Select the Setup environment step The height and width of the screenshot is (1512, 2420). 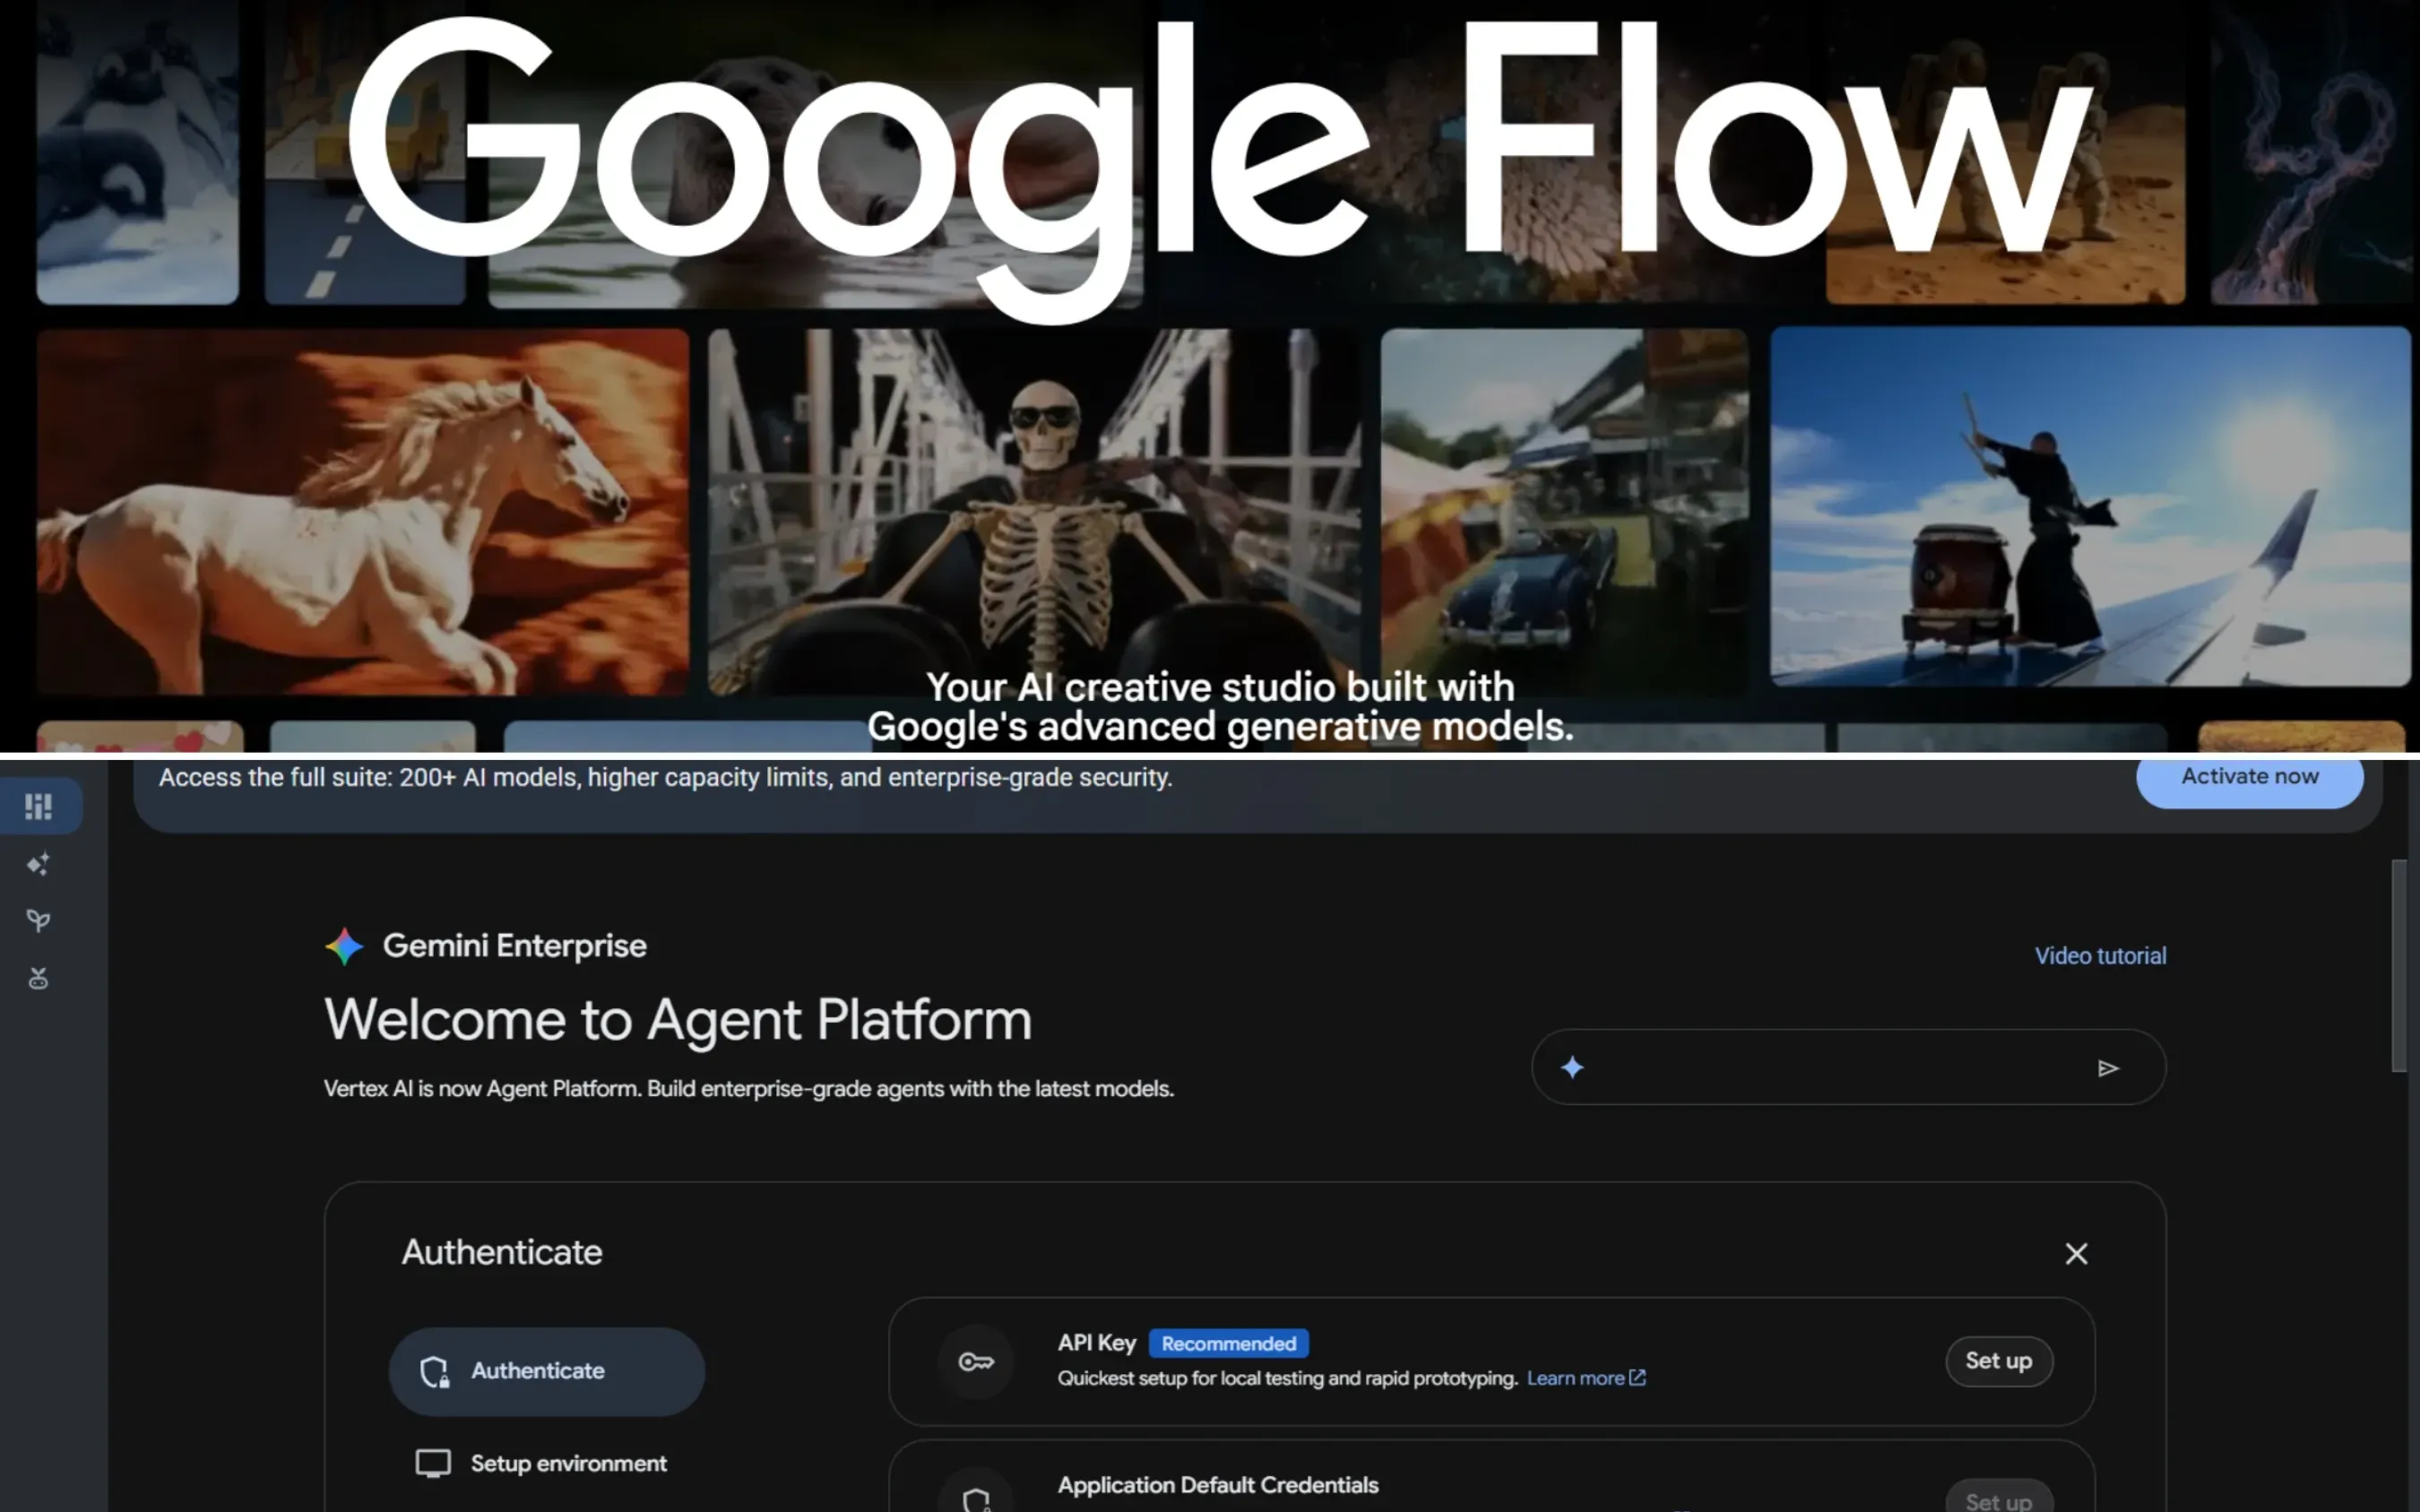coord(546,1463)
